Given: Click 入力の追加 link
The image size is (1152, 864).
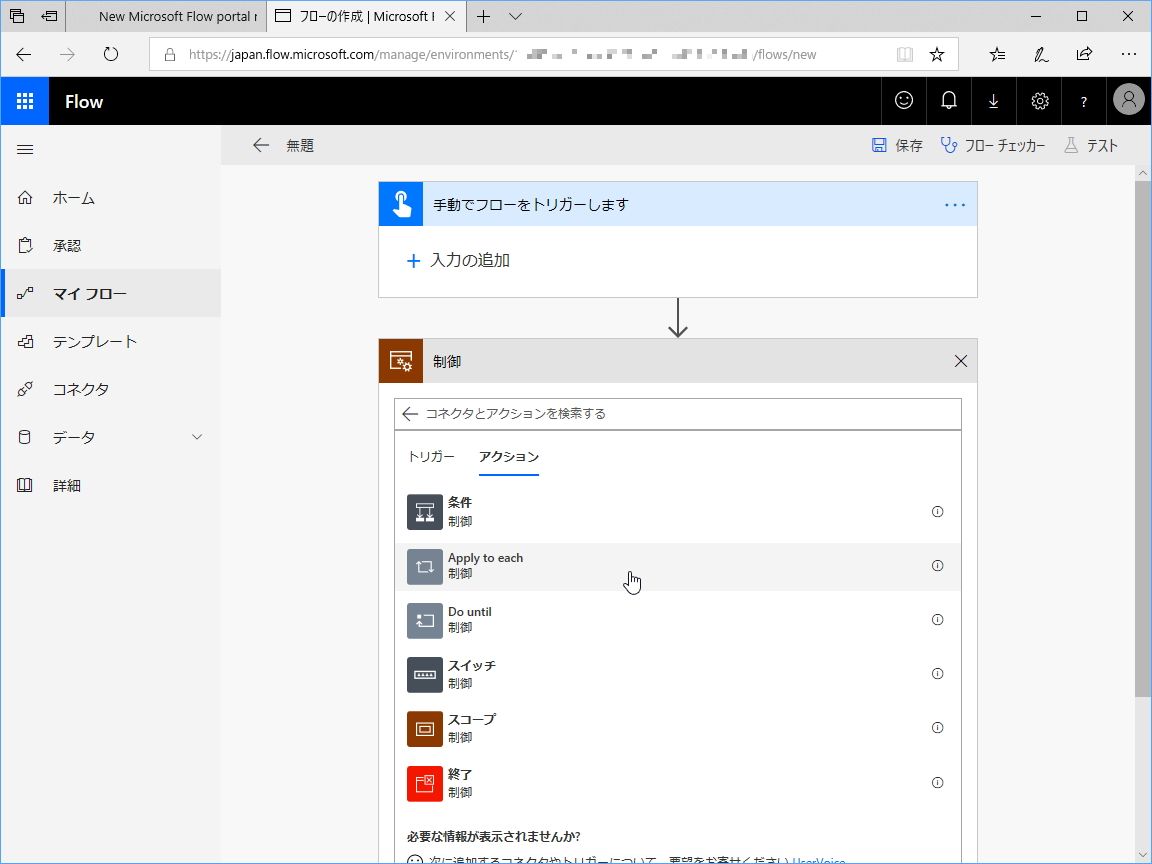Looking at the screenshot, I should [x=458, y=260].
